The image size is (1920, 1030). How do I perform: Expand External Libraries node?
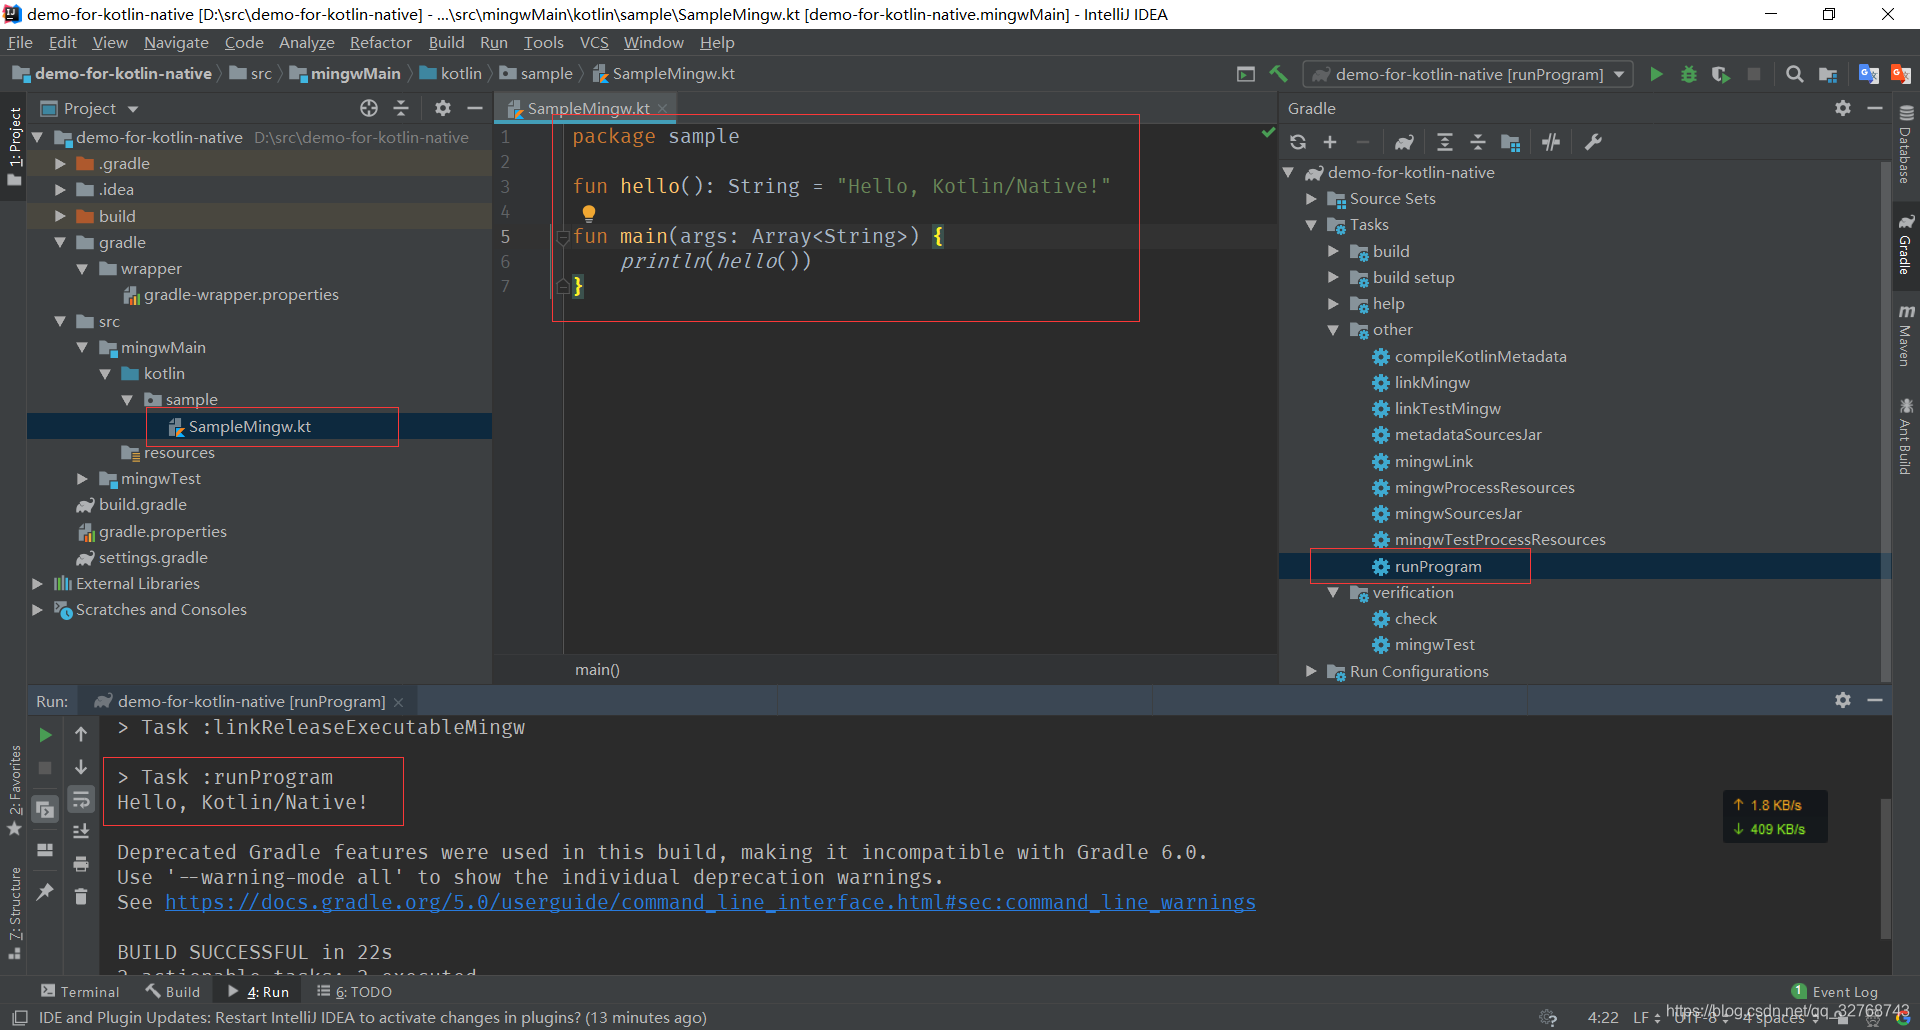click(x=37, y=583)
